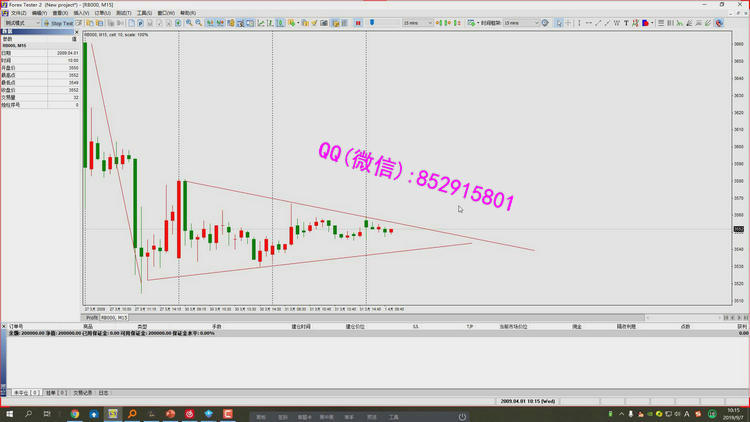Select the RB000, M15 chart tab
Image resolution: width=750 pixels, height=422 pixels.
coord(114,317)
